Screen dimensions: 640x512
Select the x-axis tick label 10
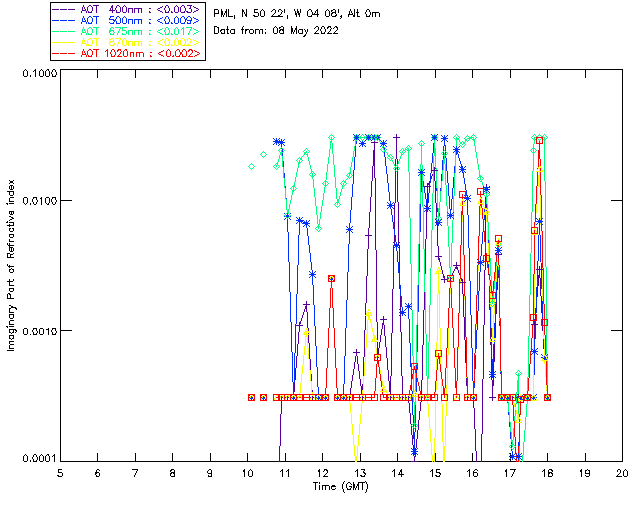(247, 472)
